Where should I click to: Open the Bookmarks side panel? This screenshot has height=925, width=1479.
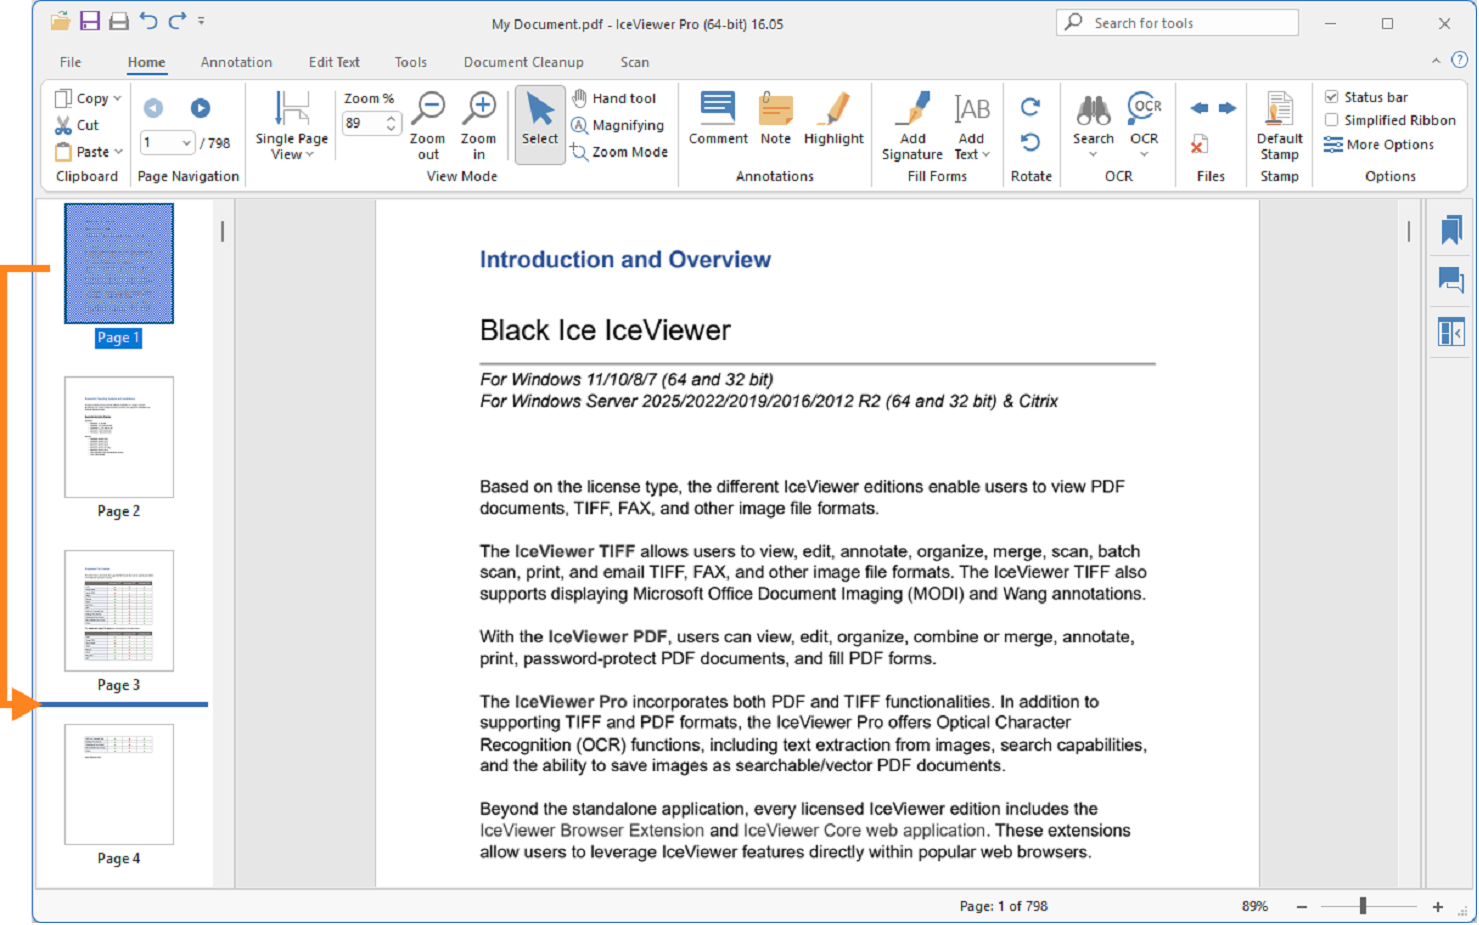point(1451,230)
